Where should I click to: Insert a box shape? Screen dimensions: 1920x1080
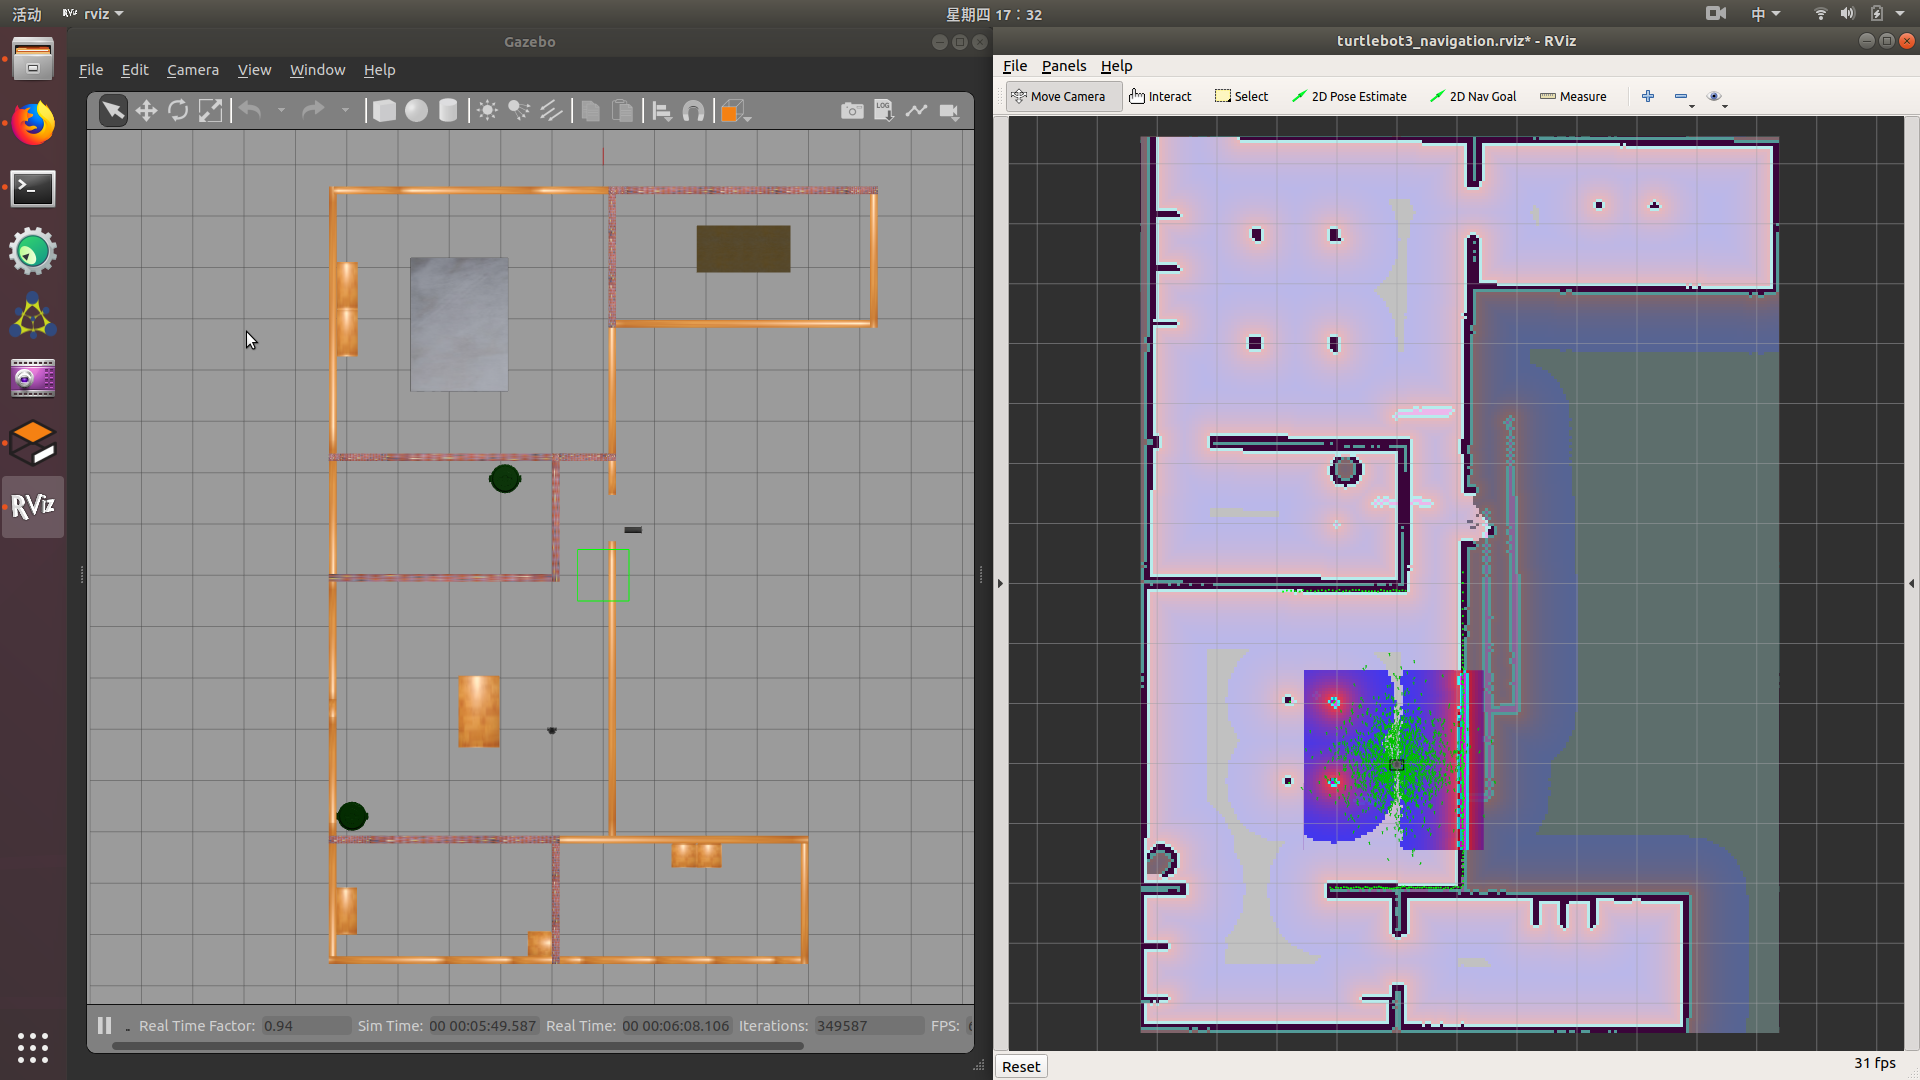(x=384, y=111)
